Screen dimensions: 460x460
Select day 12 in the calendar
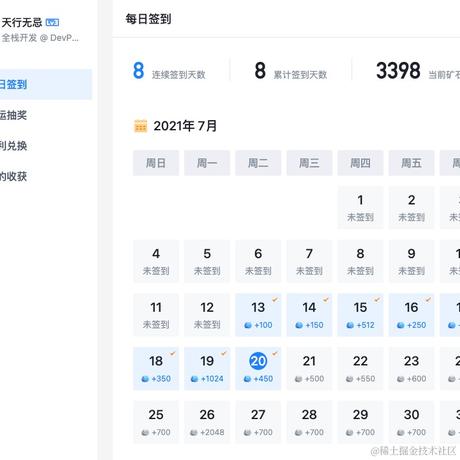coord(207,315)
